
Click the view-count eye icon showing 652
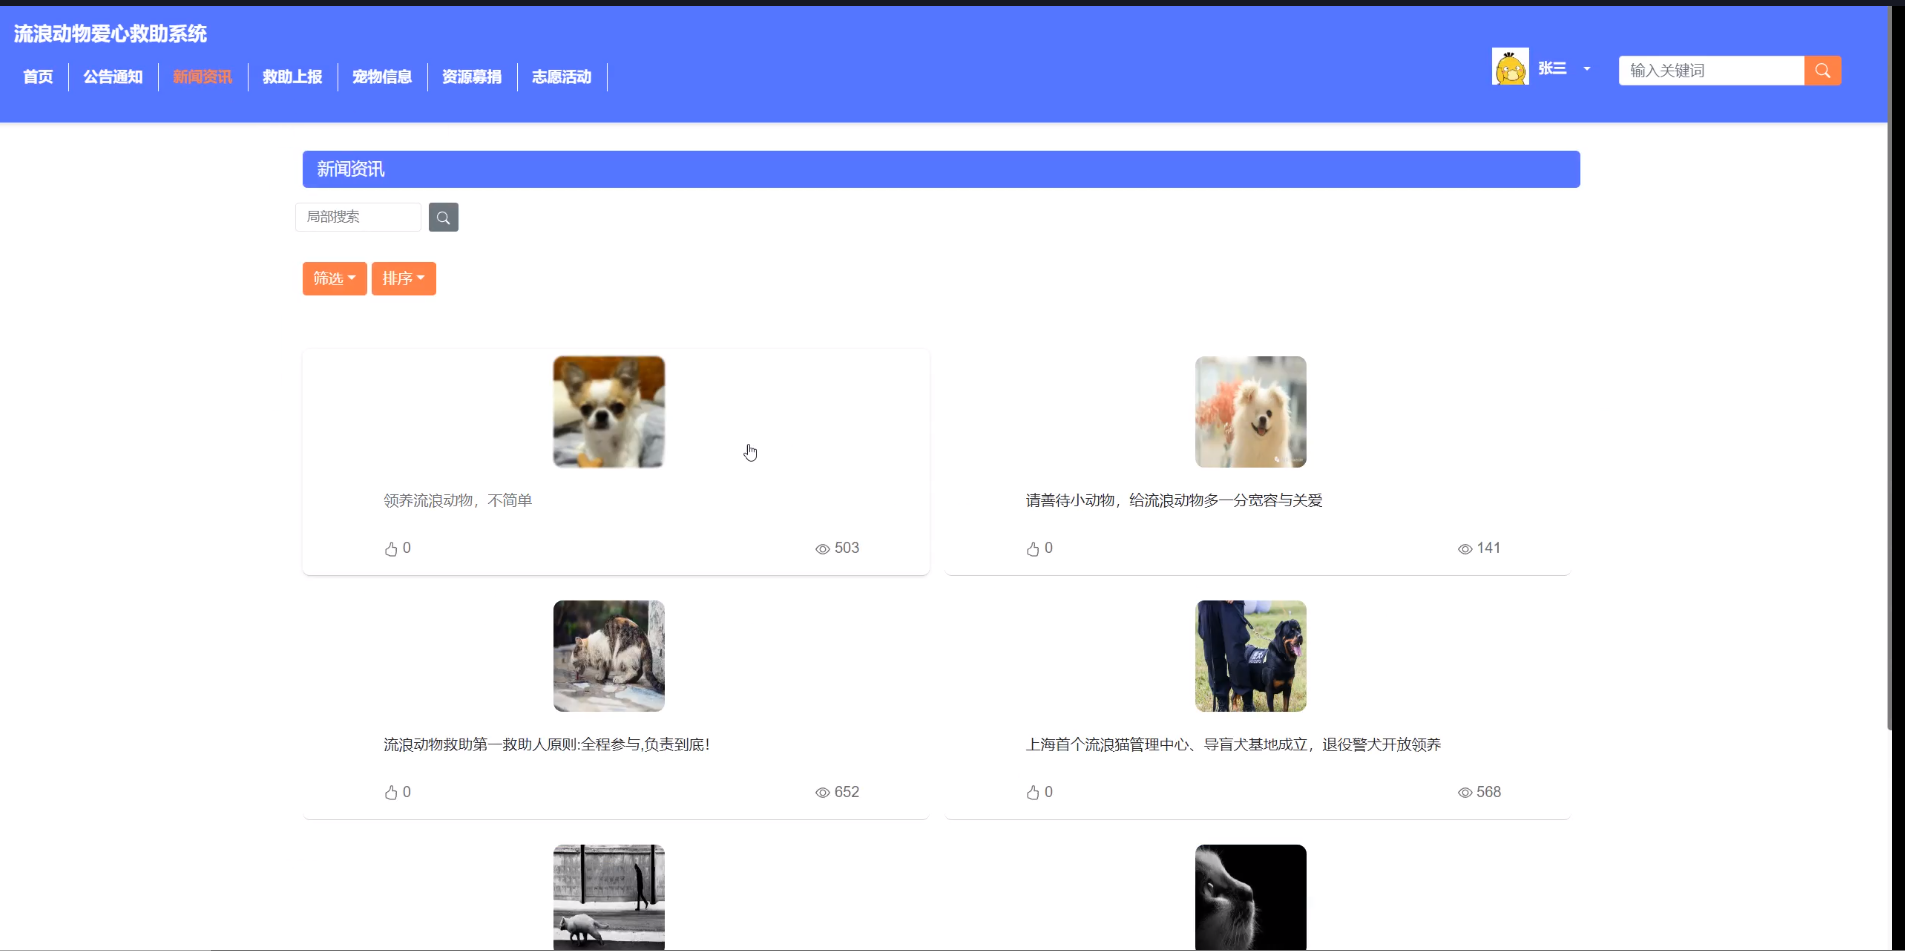822,793
